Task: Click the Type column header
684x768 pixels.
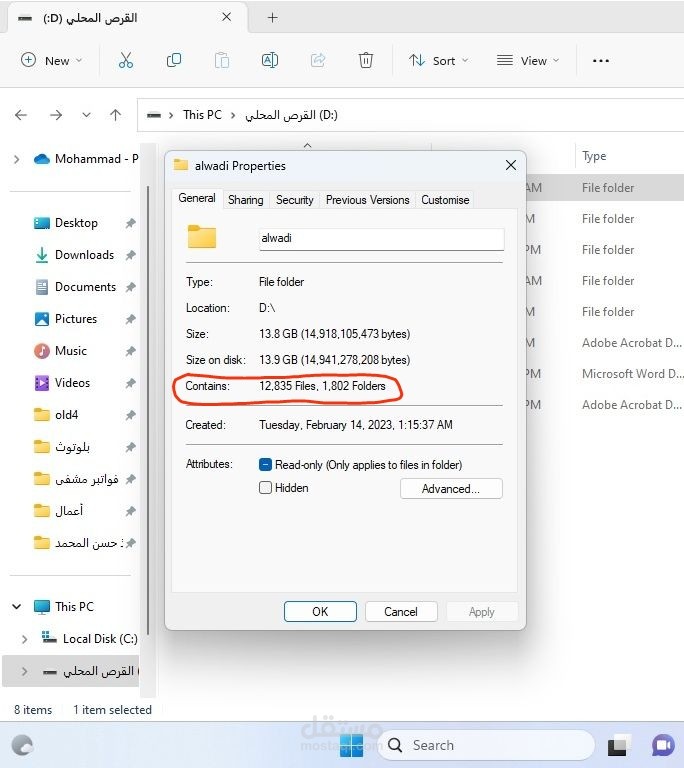Action: 594,156
